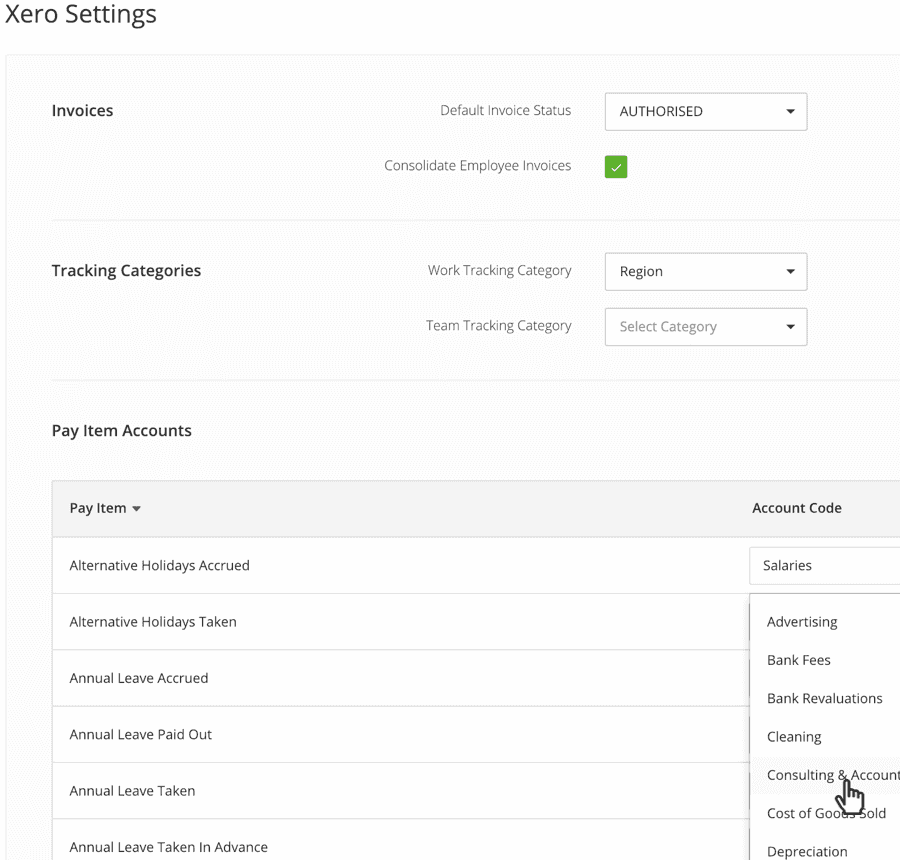
Task: Select Advertising from the account list
Action: click(802, 621)
